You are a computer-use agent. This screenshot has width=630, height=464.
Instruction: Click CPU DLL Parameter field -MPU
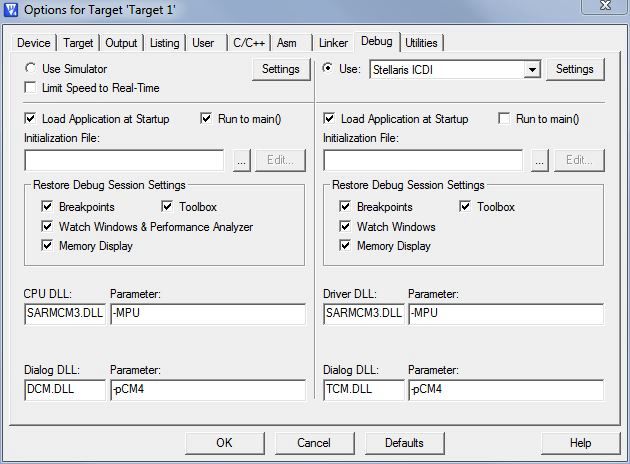pyautogui.click(x=208, y=313)
